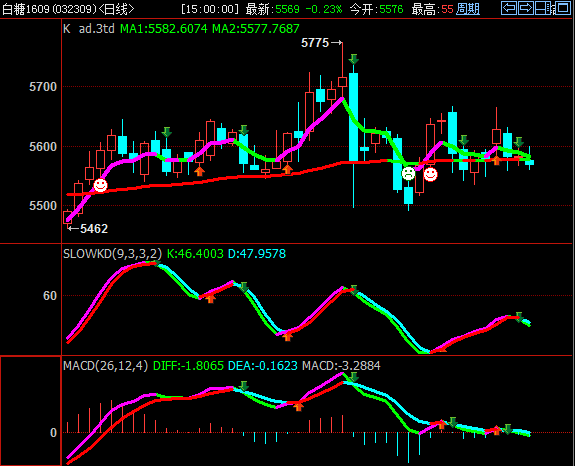
Task: Click the right arrow navigation icon
Action: point(526,8)
